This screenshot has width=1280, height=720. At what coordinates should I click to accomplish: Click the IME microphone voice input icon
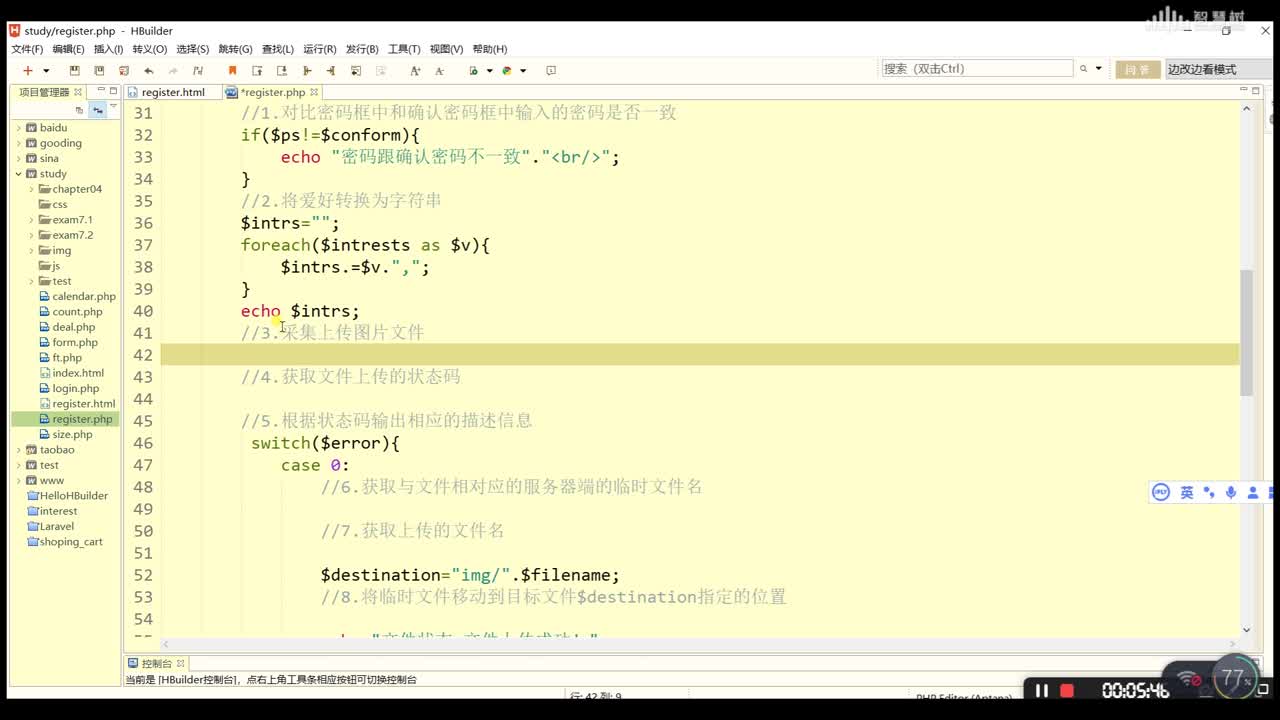point(1231,492)
